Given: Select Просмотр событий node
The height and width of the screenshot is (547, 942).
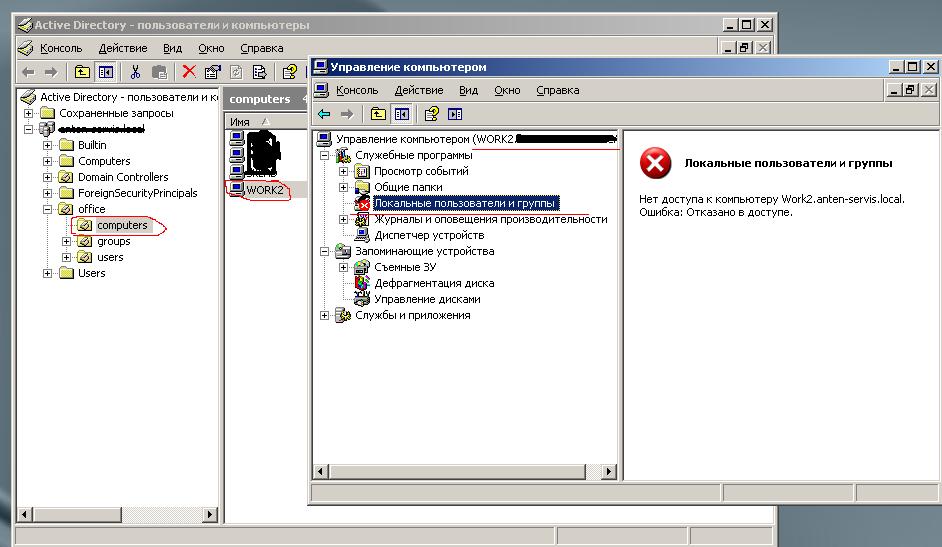Looking at the screenshot, I should tap(421, 171).
